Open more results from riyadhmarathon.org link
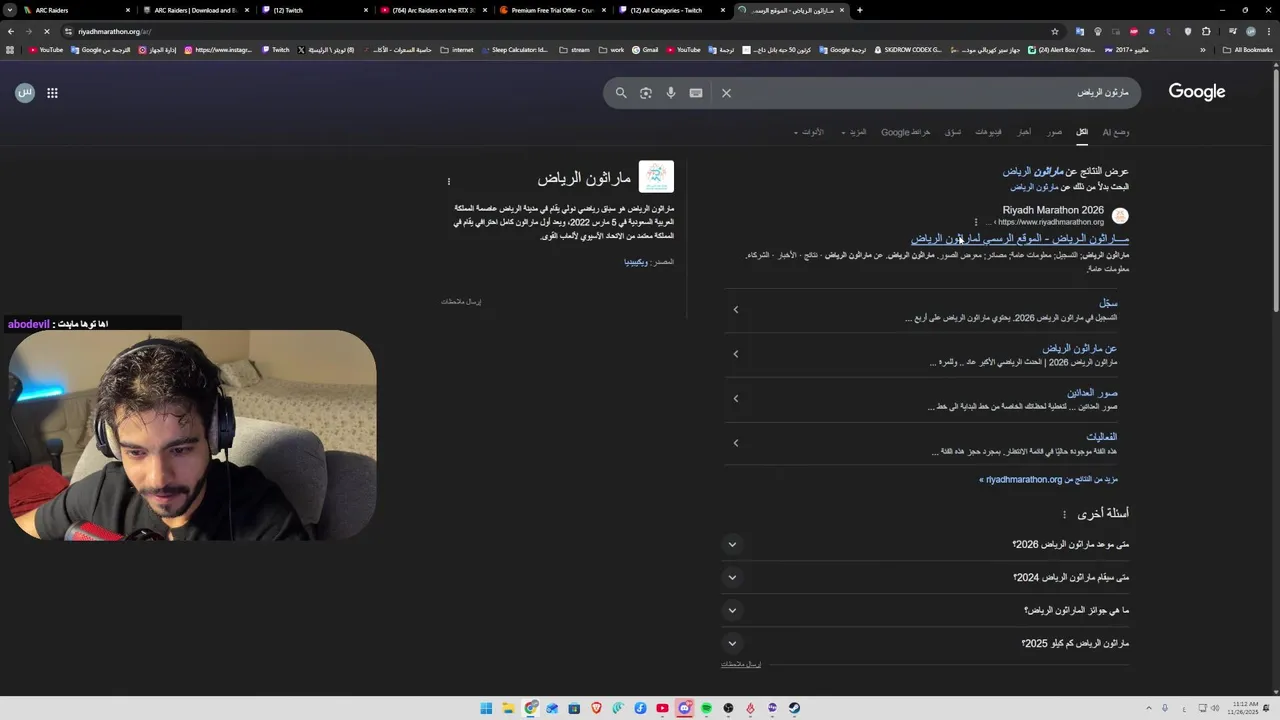The image size is (1280, 720). (1048, 480)
